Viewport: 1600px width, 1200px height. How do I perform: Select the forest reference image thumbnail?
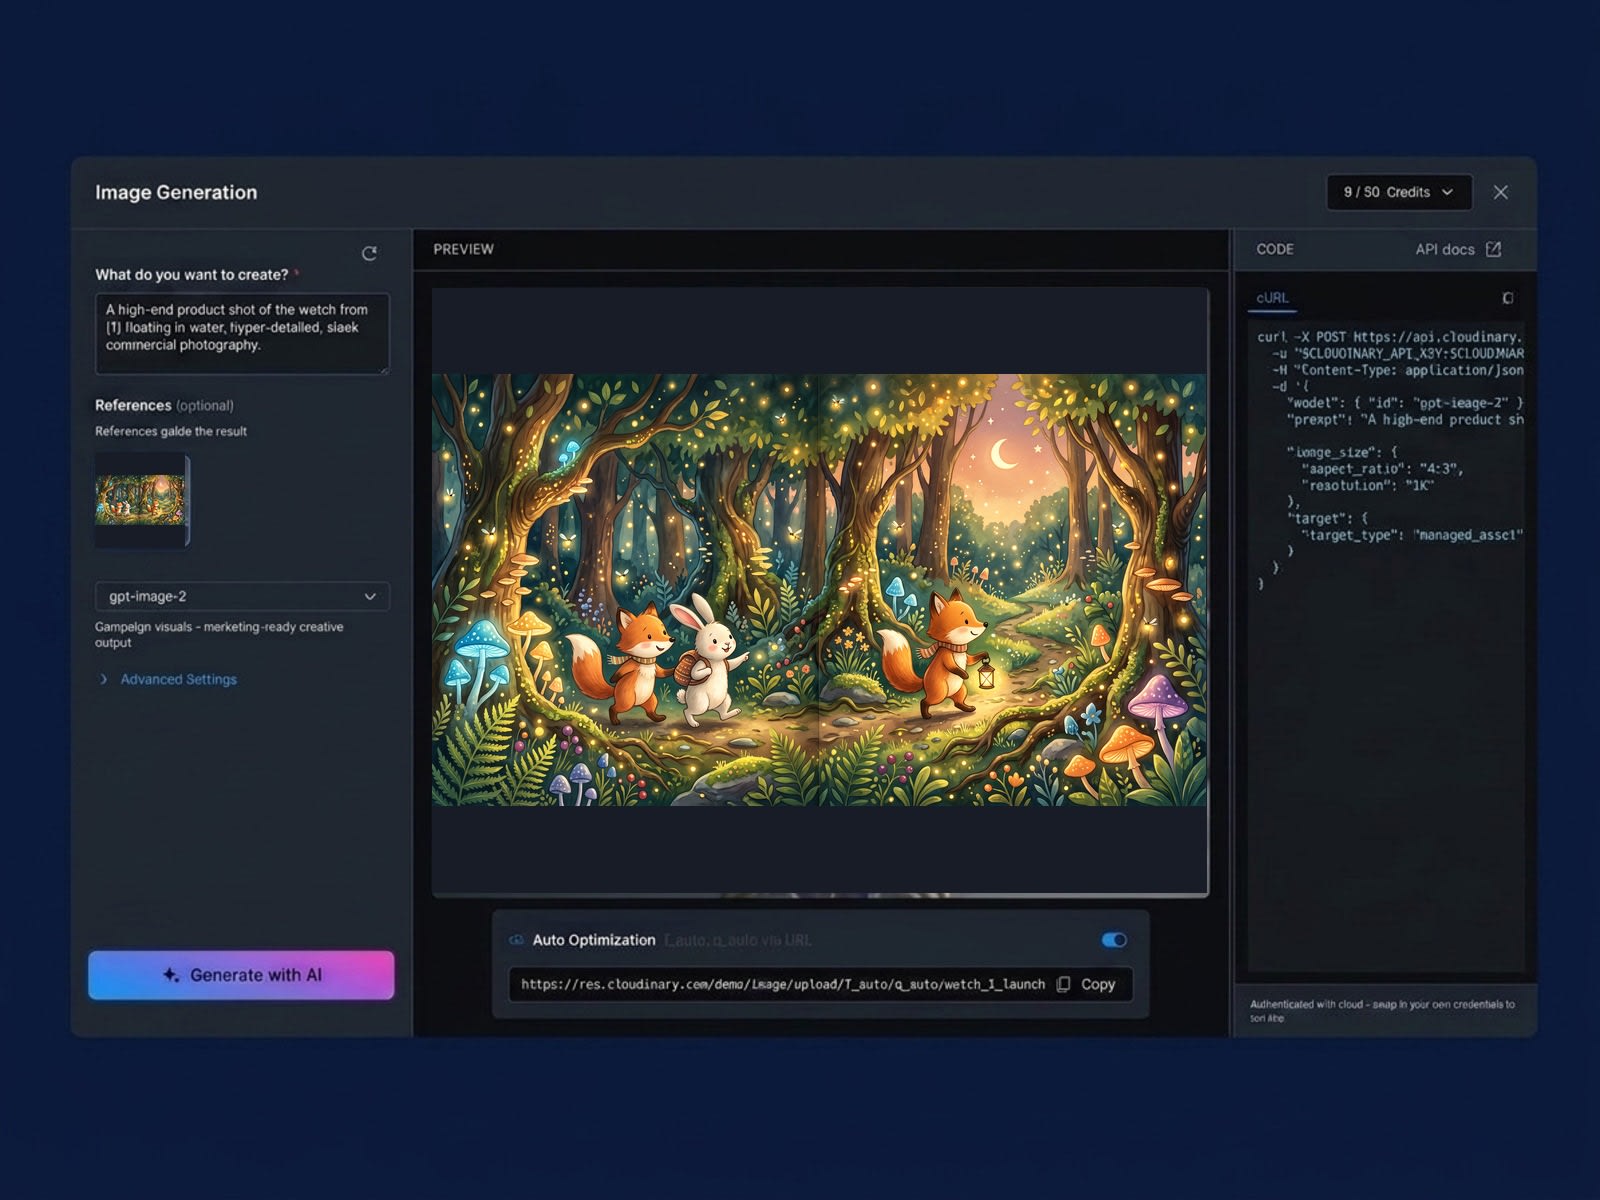141,499
